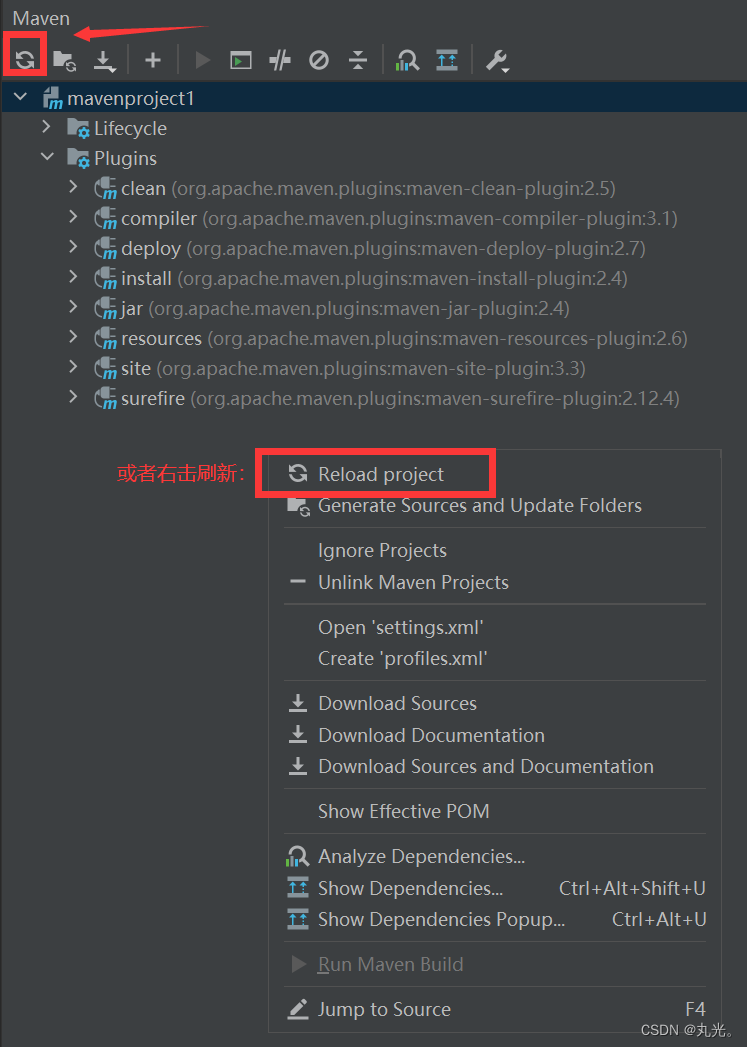Choose Create 'profiles.xml' menu entry

coord(495,658)
